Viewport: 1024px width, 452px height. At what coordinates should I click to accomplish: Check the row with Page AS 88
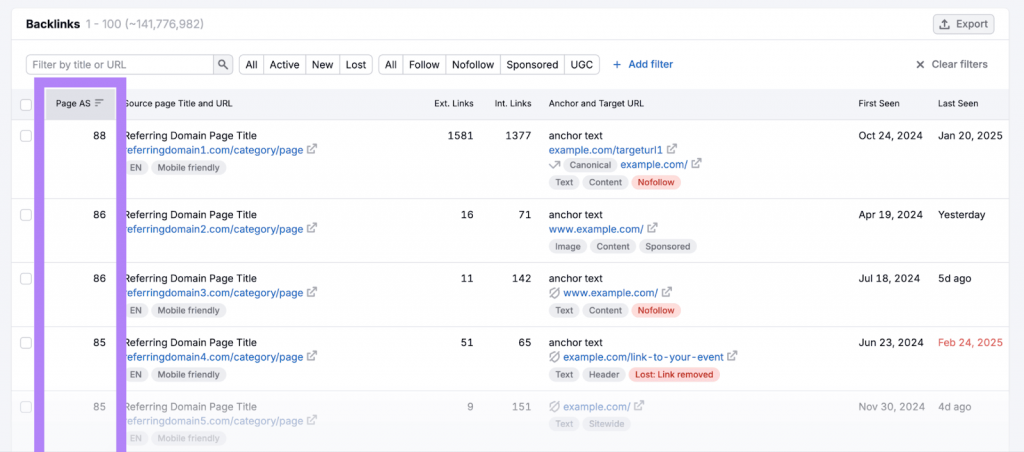[x=26, y=136]
